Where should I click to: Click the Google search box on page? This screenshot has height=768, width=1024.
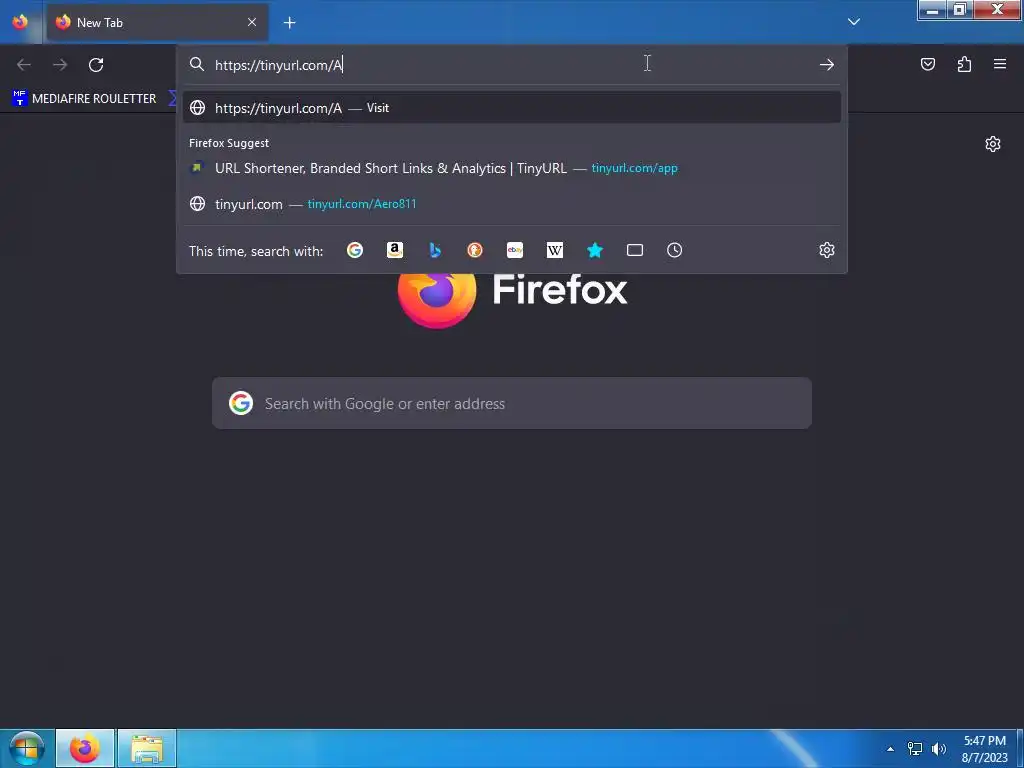coord(511,404)
